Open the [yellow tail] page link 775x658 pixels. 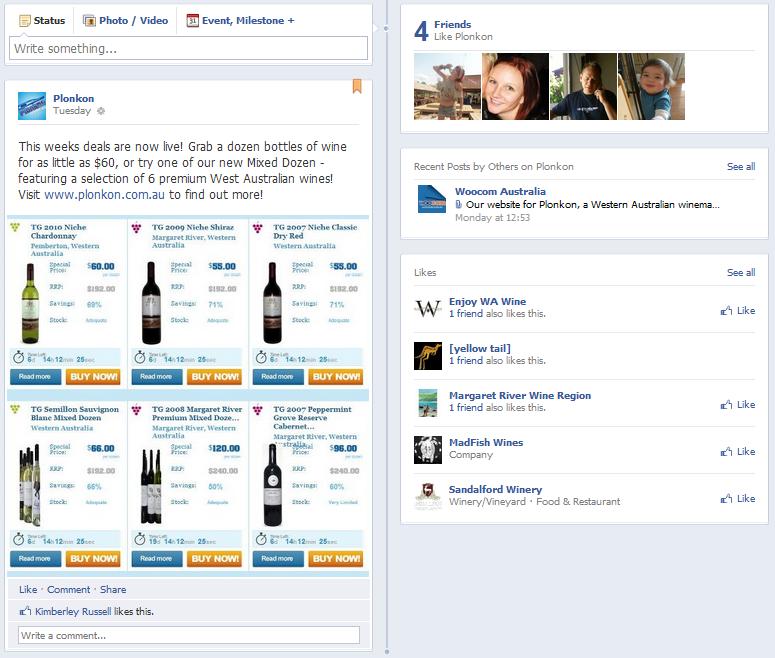[479, 349]
